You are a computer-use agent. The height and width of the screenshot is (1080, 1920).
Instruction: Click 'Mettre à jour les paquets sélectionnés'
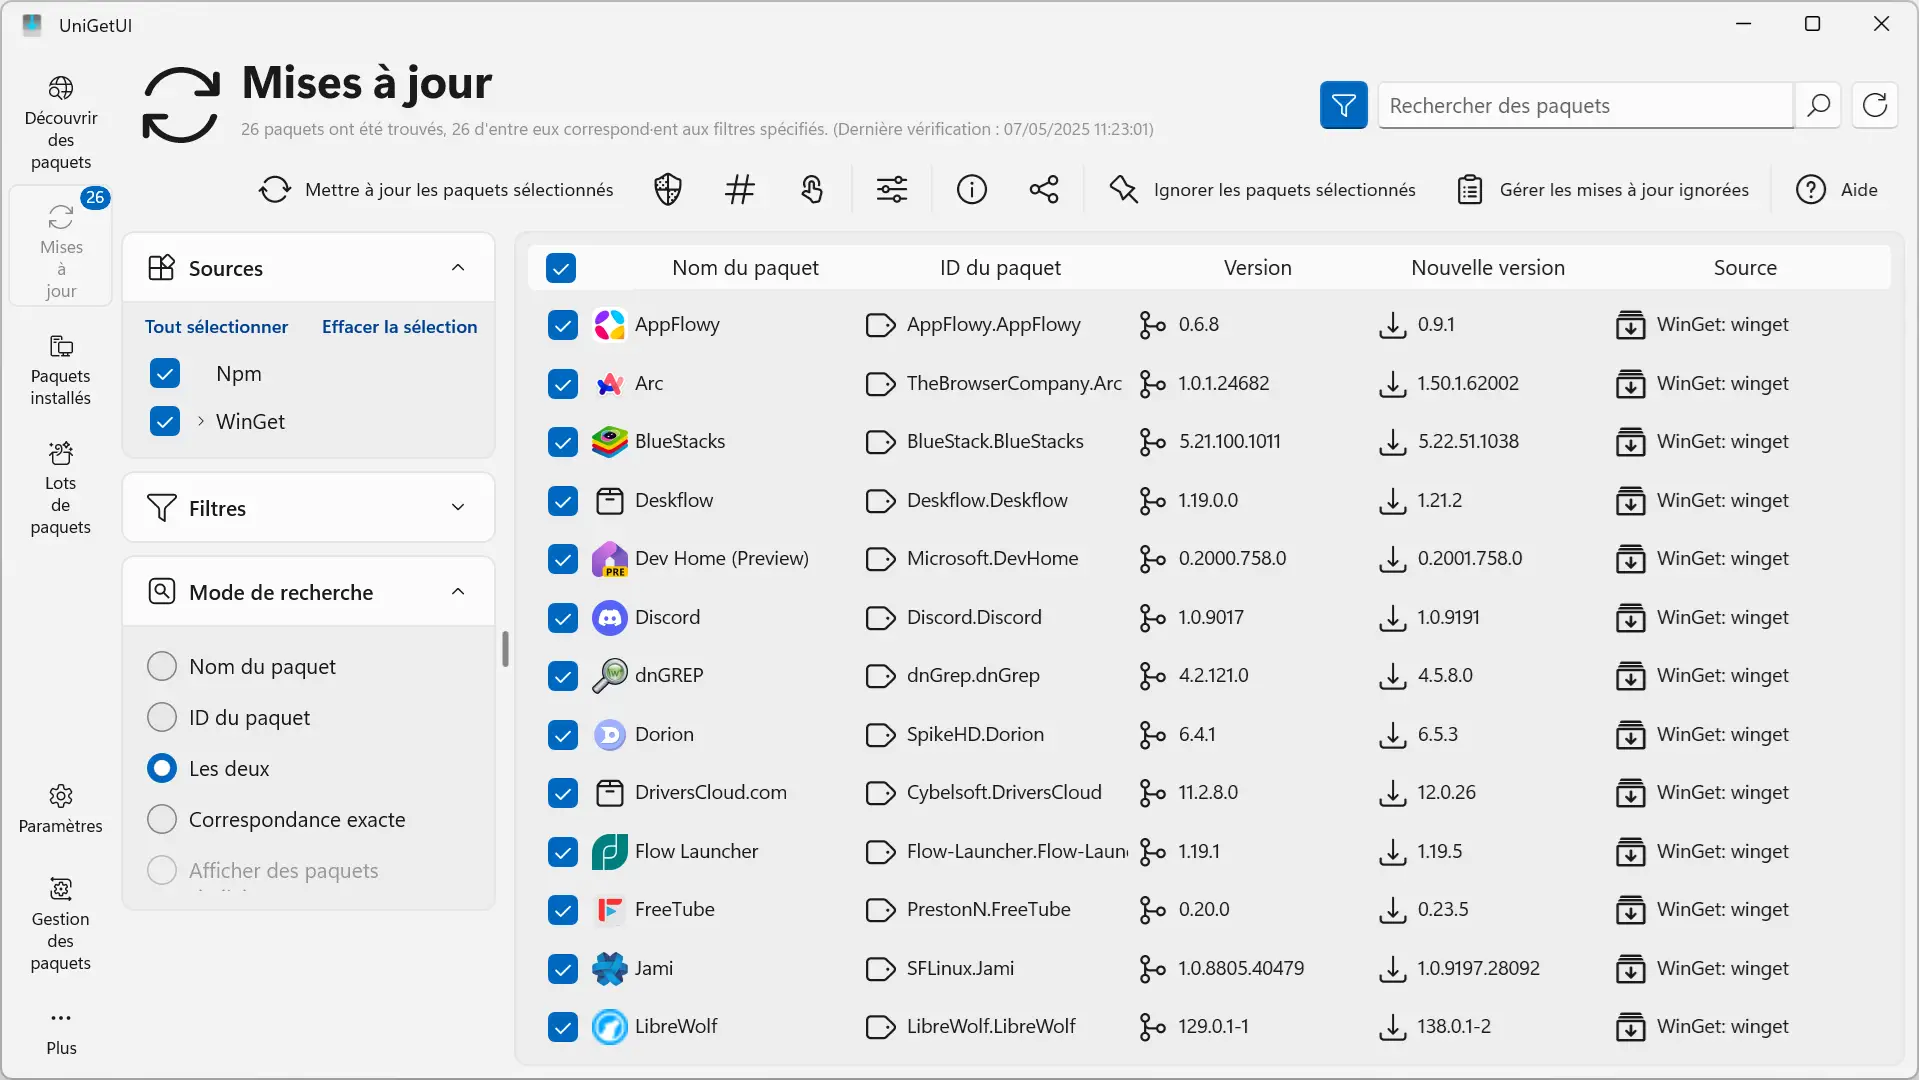tap(435, 190)
